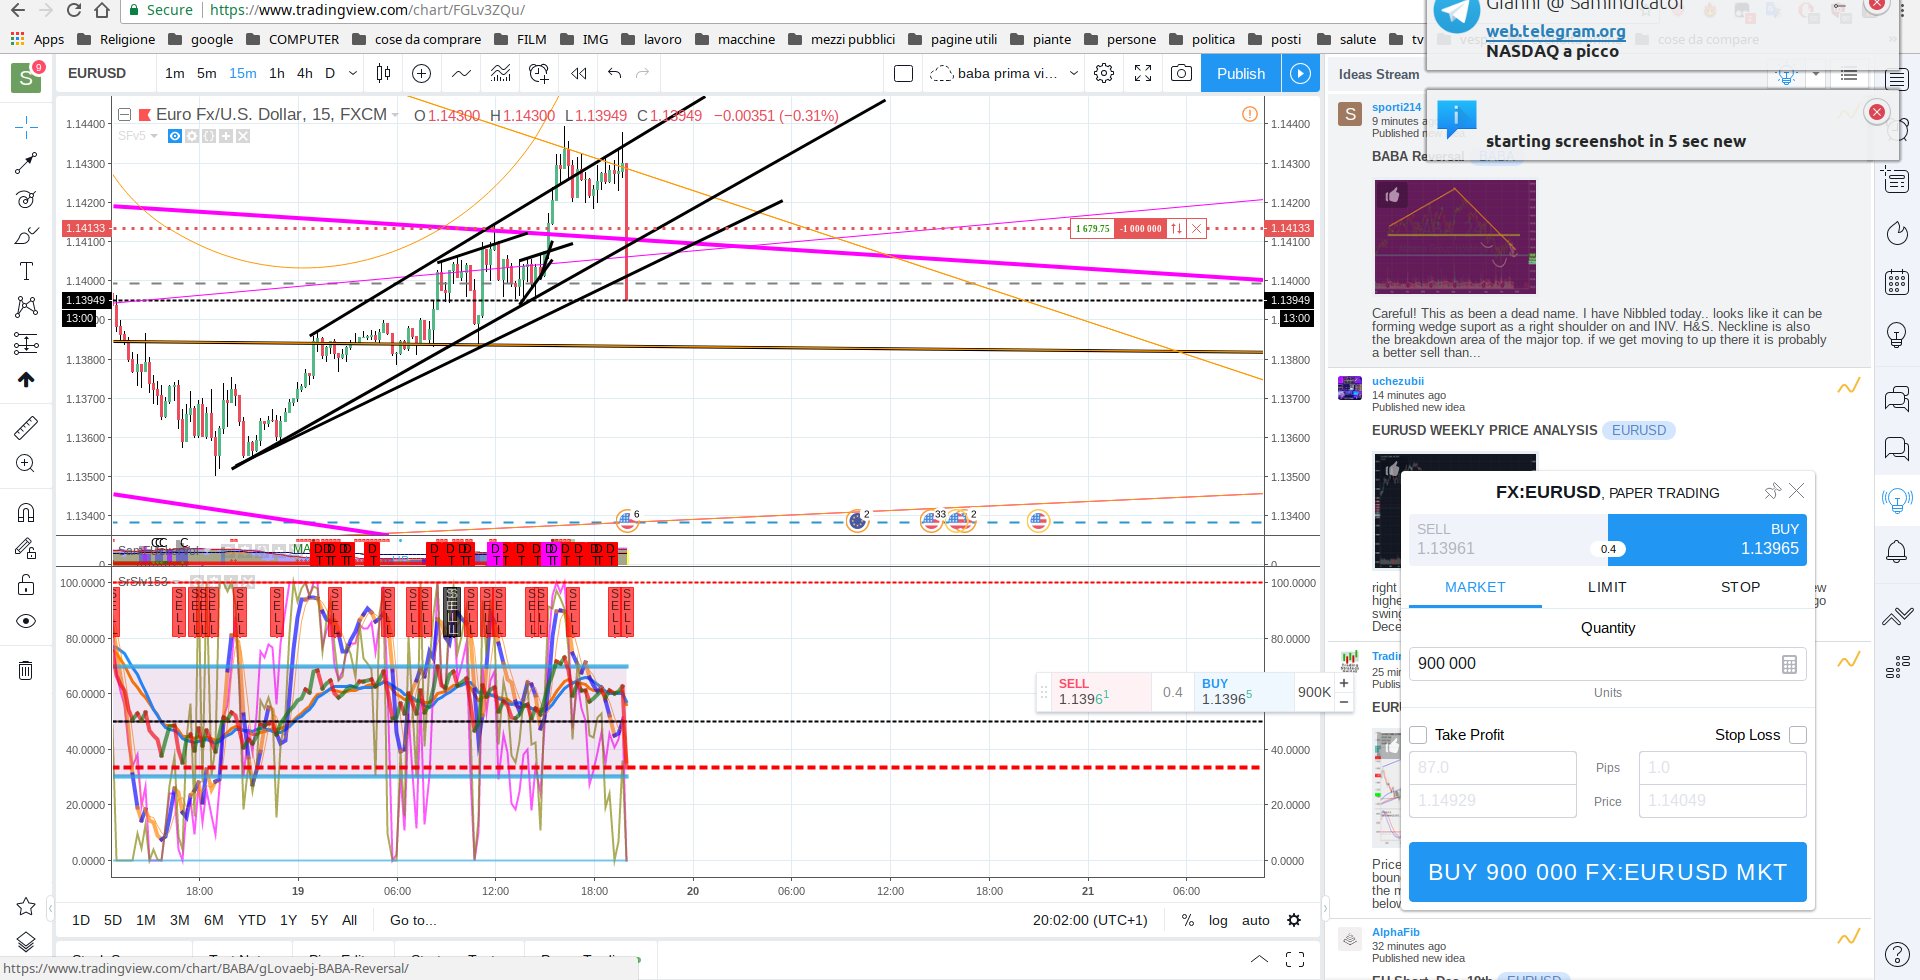Screen dimensions: 1920x980
Task: Open the select layout square icon
Action: tap(903, 73)
